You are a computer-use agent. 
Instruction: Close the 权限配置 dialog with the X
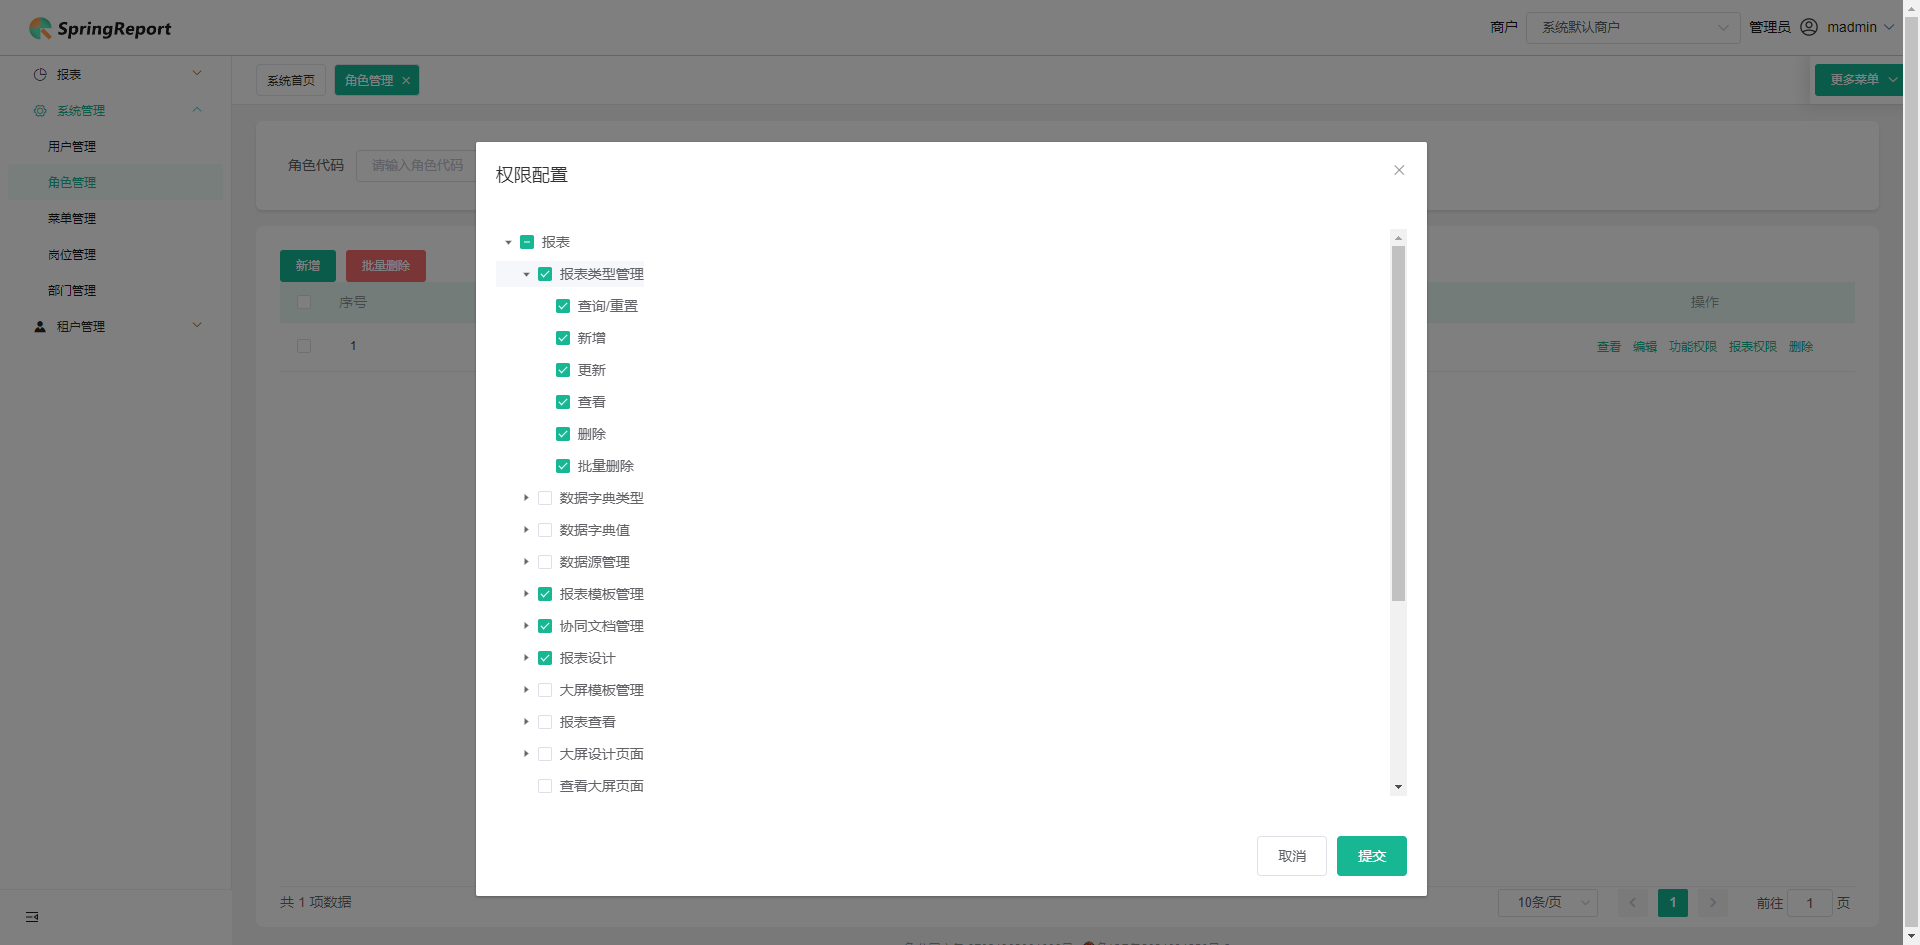point(1399,170)
